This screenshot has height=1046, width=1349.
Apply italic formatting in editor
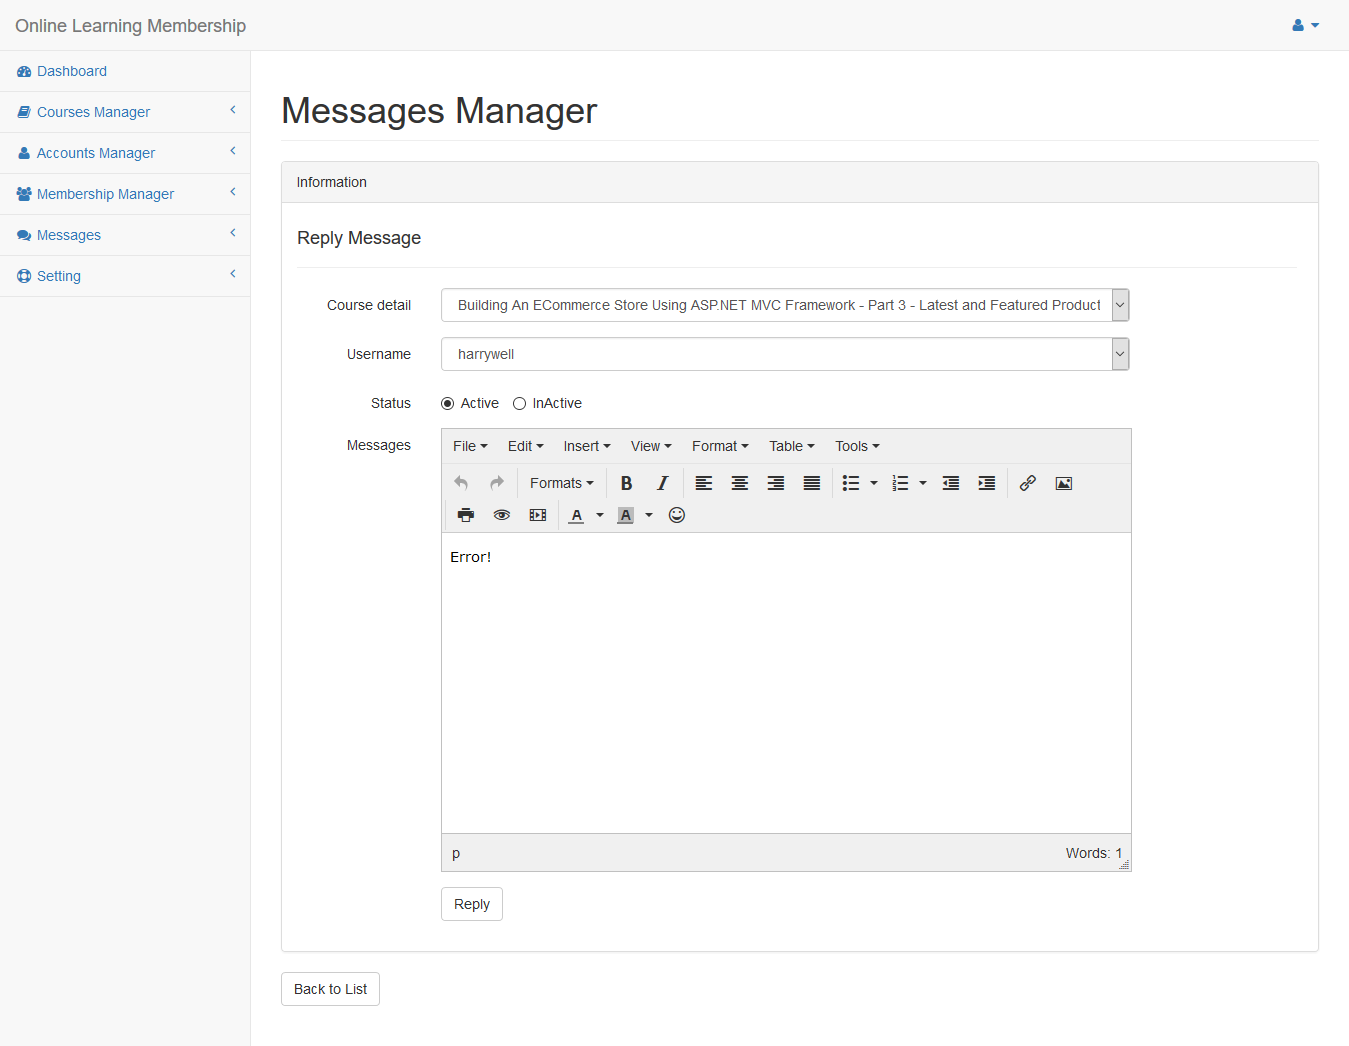(662, 483)
